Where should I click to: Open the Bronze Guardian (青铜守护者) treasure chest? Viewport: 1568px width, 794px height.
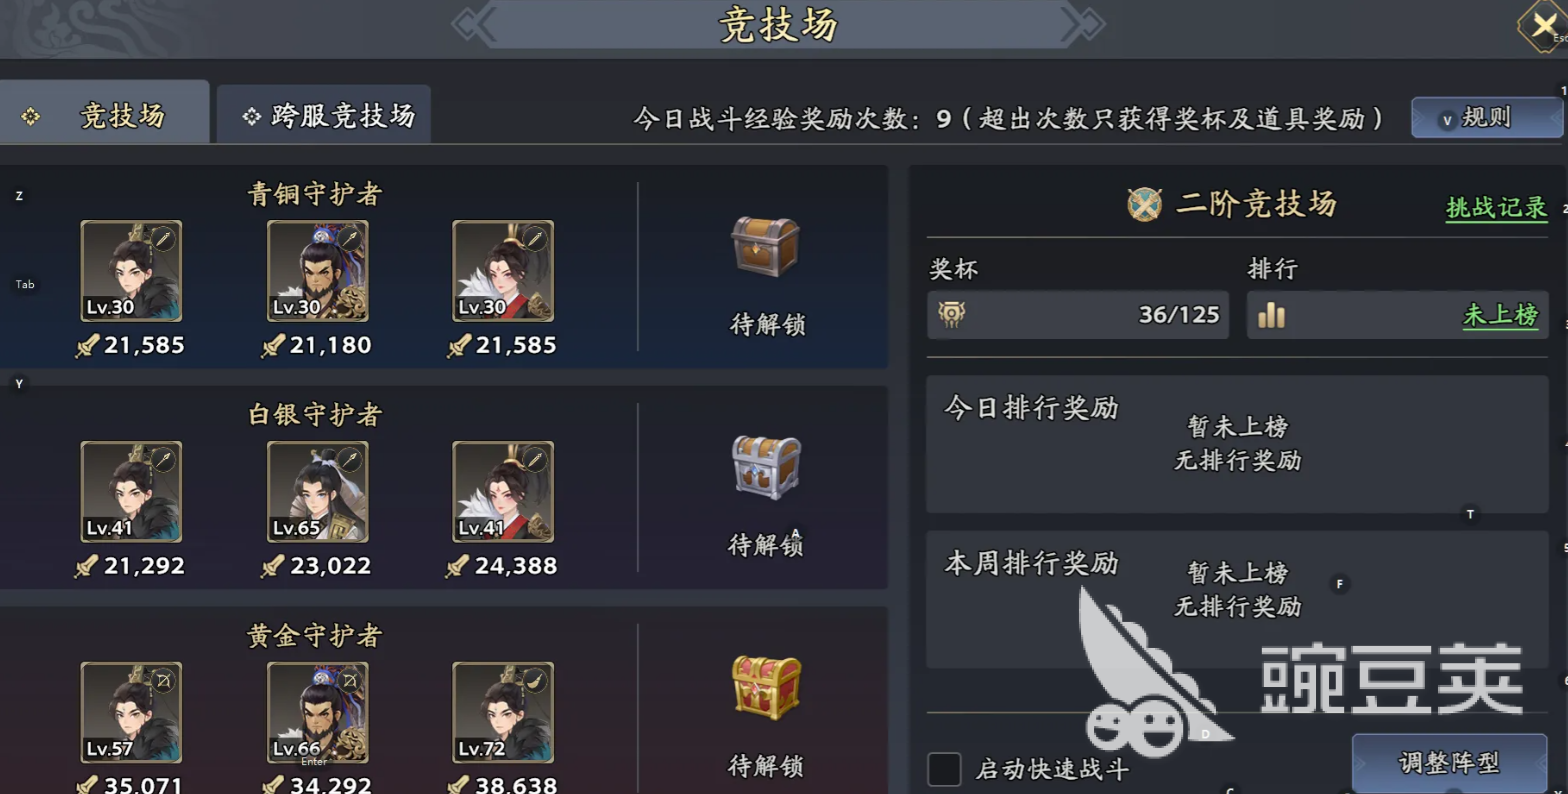pyautogui.click(x=766, y=247)
